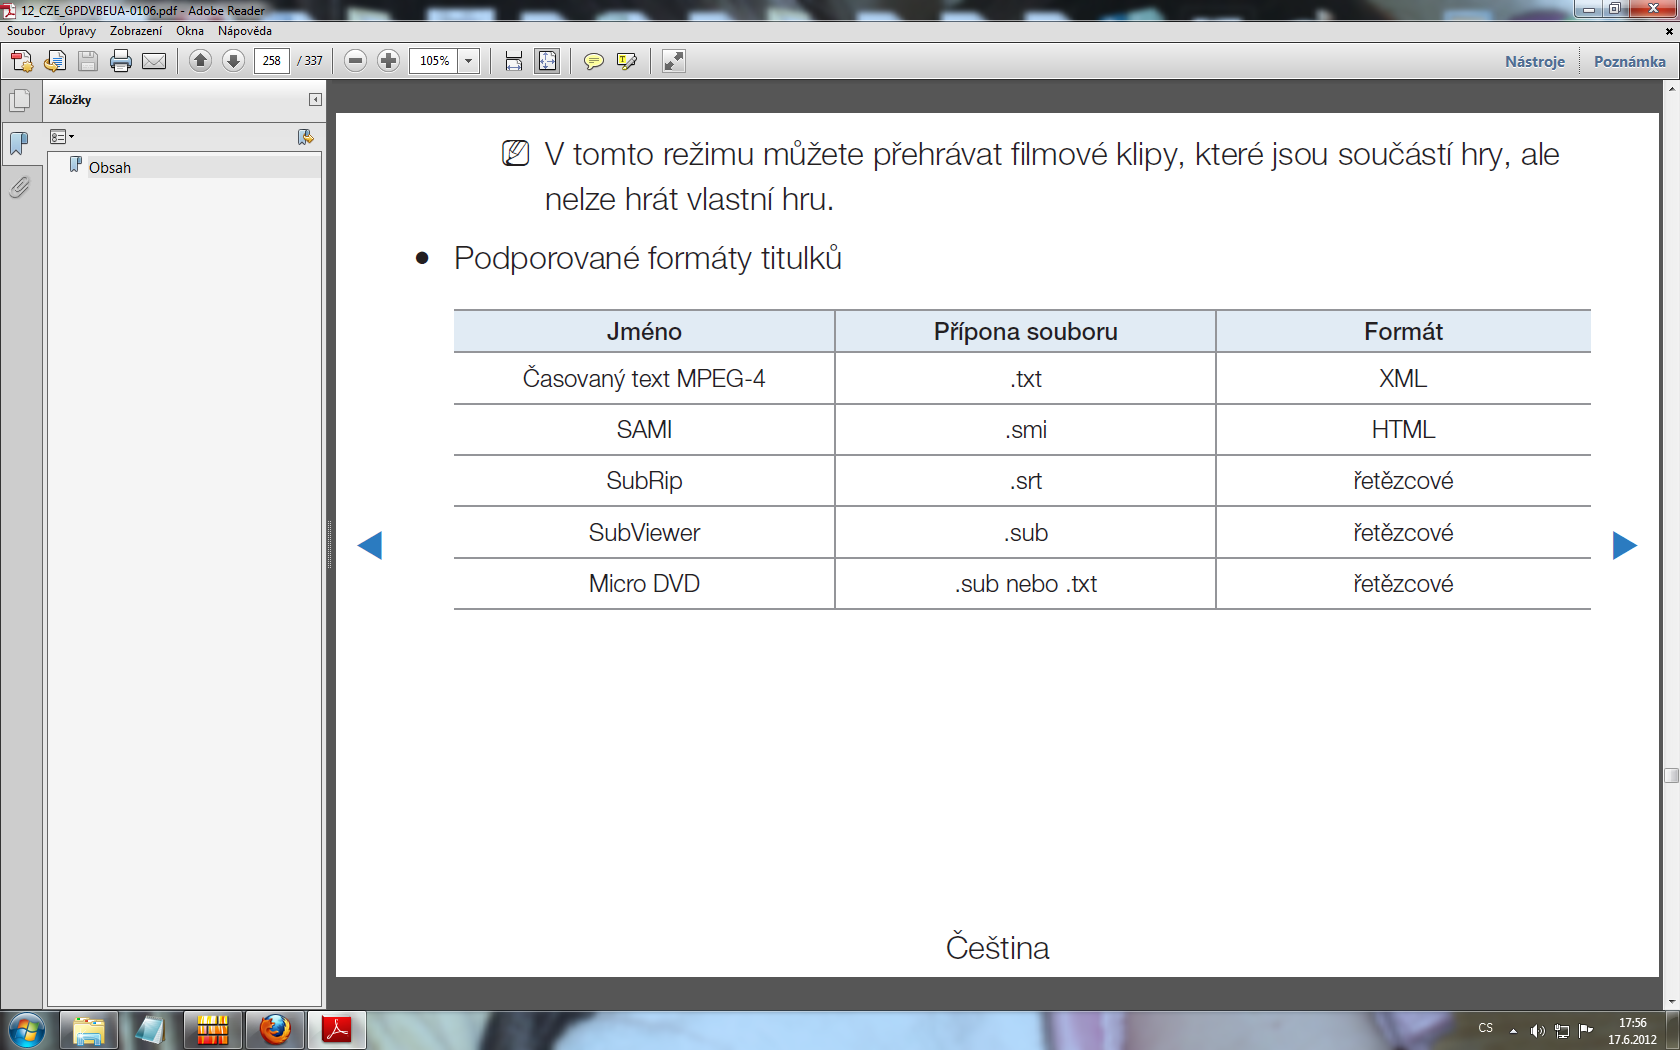Open the Okna menu
Image resolution: width=1680 pixels, height=1050 pixels.
[190, 31]
